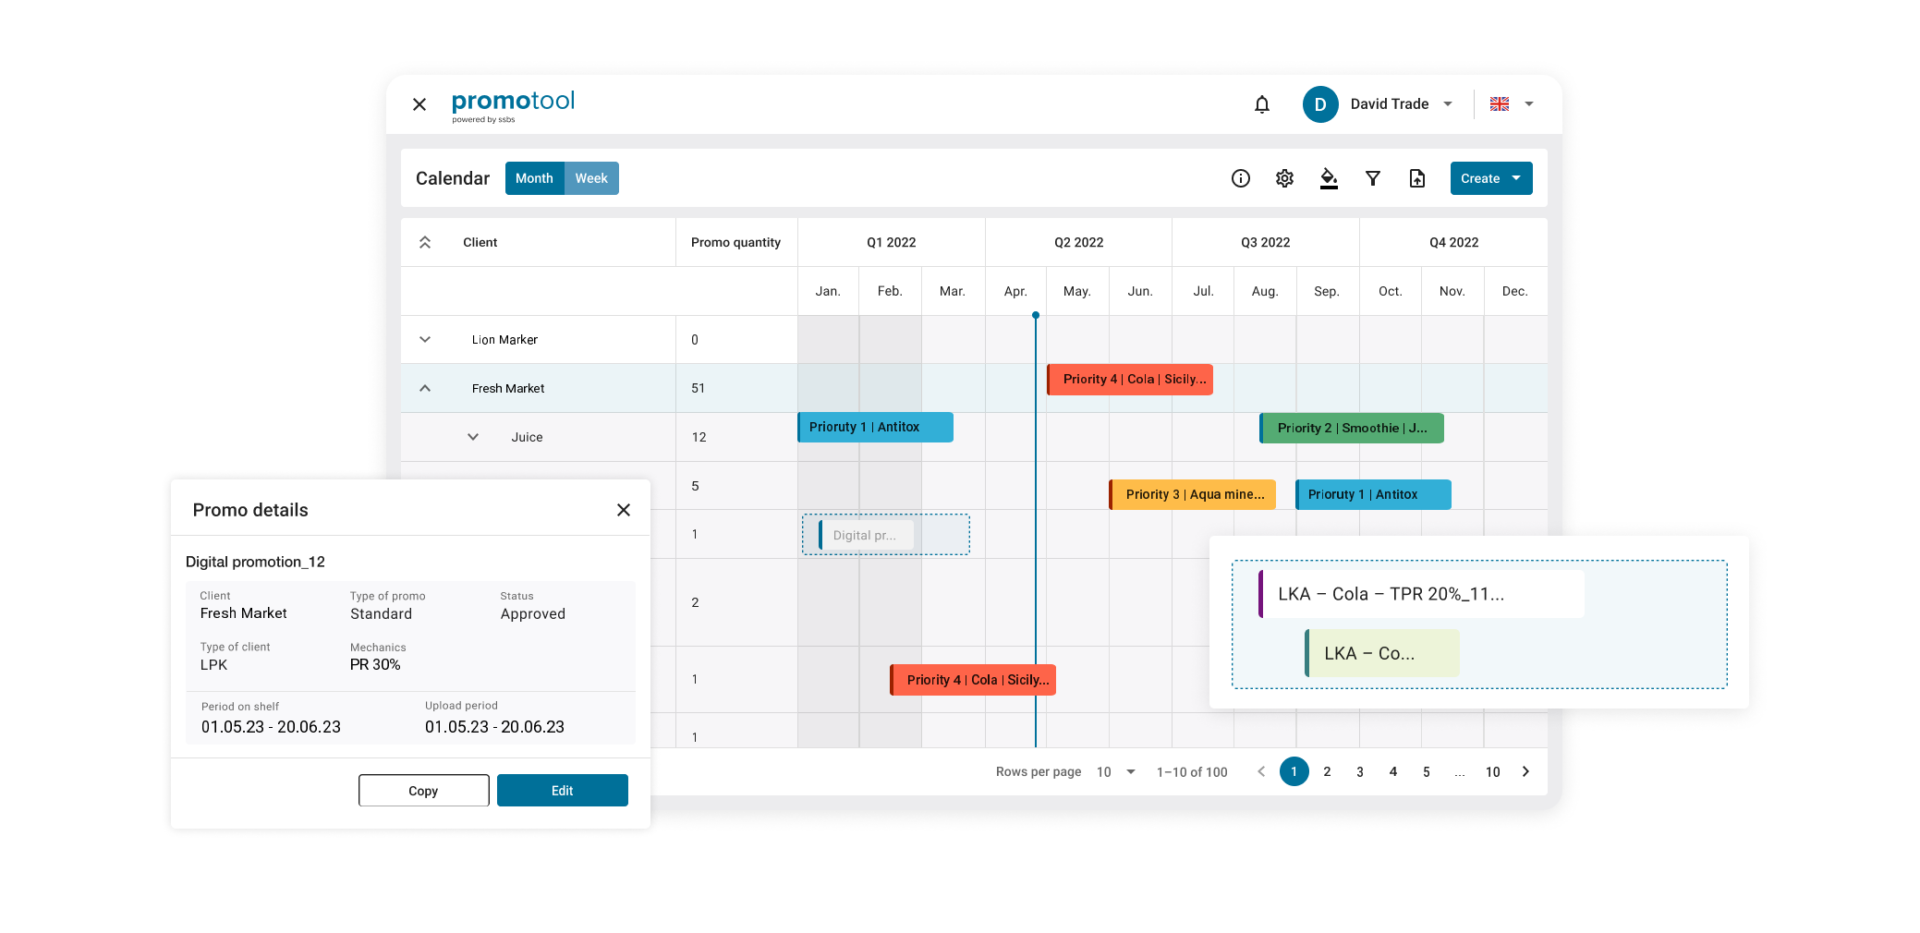Click the export file icon
Screen dimensions: 1920x933
coord(1417,178)
